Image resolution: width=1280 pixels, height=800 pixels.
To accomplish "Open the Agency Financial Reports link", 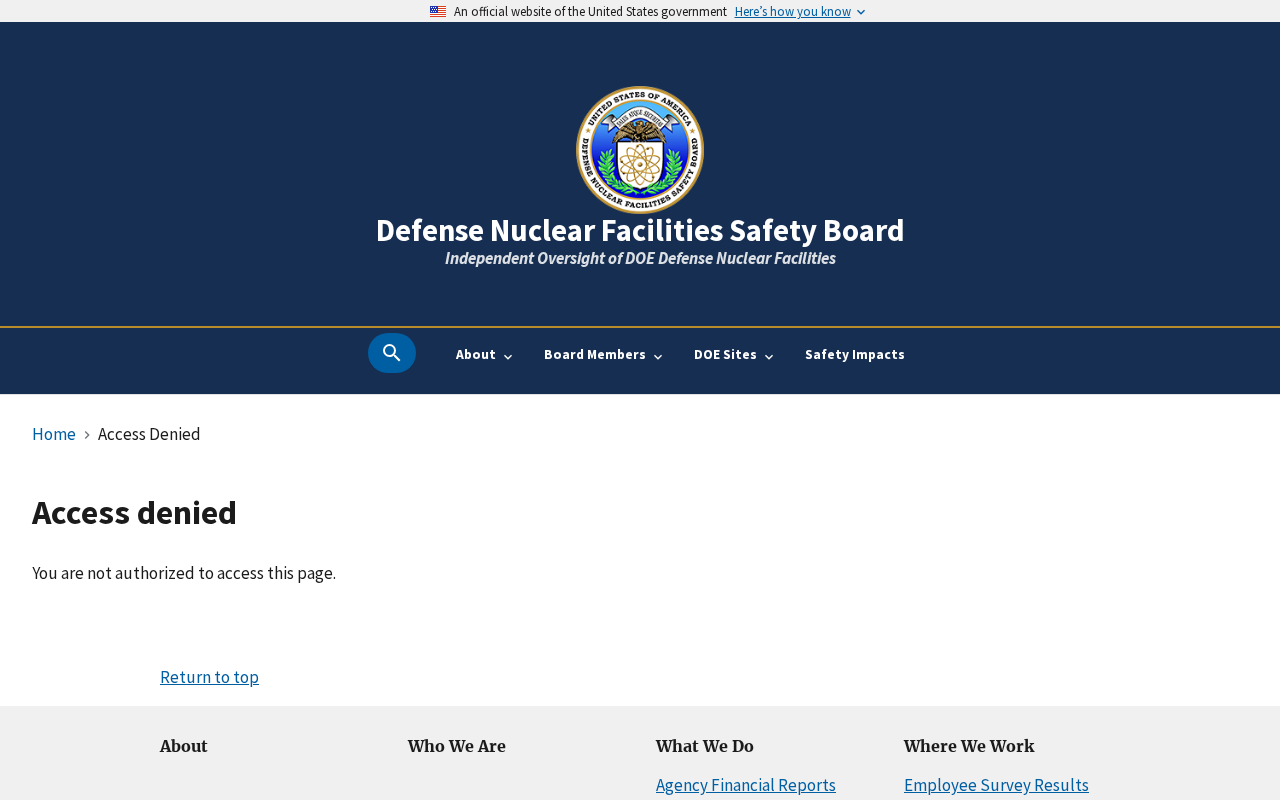I will point(746,785).
